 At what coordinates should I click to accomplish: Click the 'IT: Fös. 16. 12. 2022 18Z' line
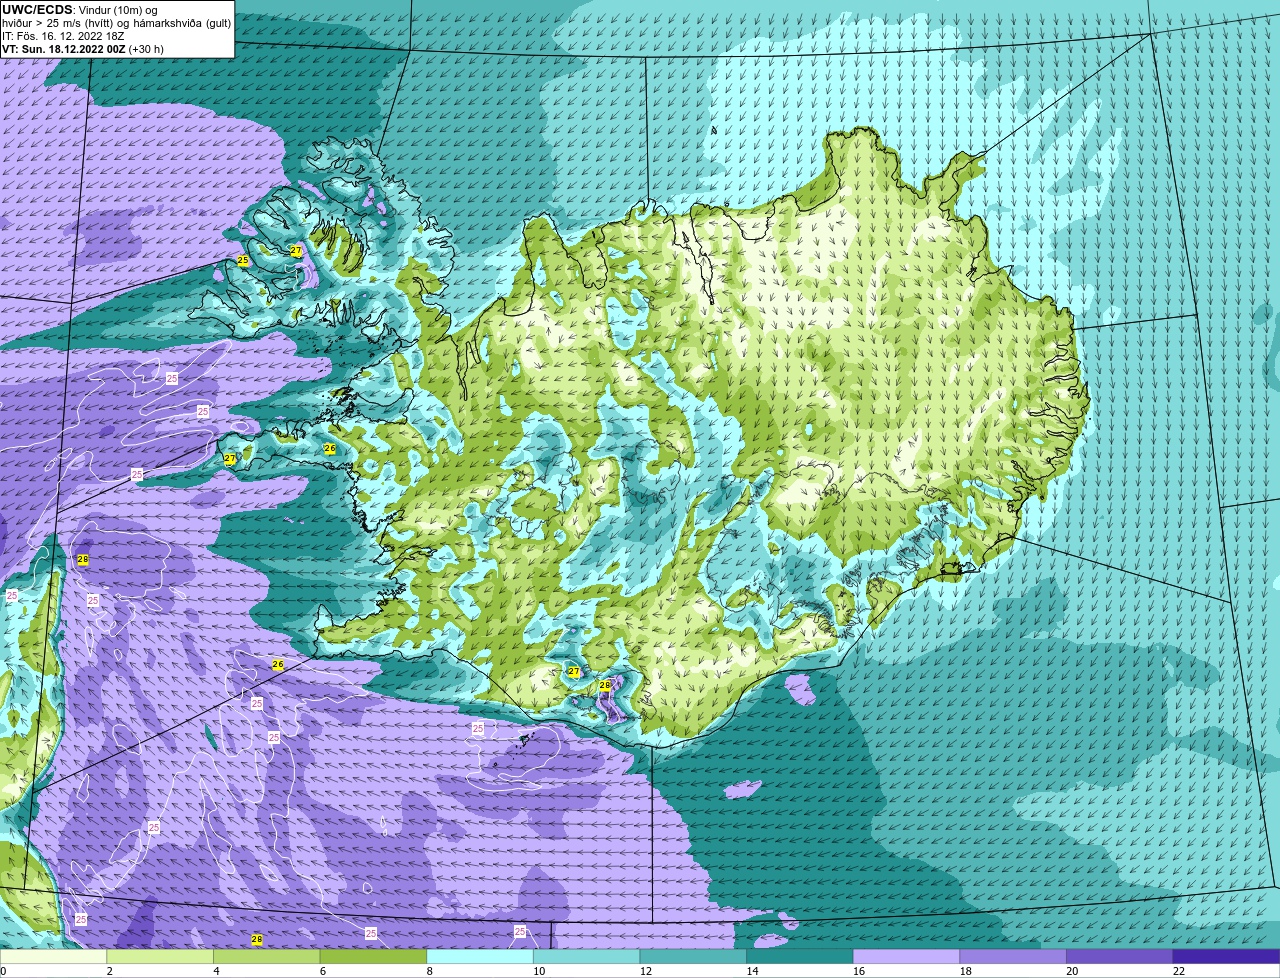[63, 35]
